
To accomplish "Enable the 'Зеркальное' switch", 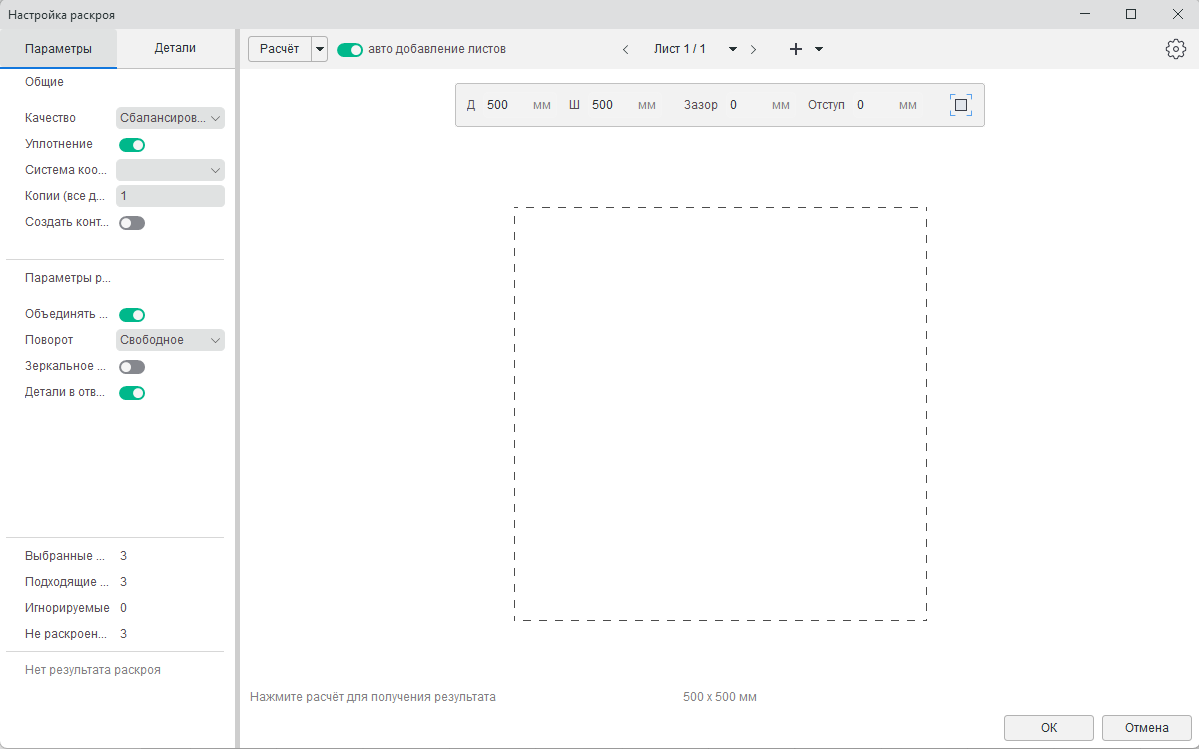I will [x=132, y=366].
